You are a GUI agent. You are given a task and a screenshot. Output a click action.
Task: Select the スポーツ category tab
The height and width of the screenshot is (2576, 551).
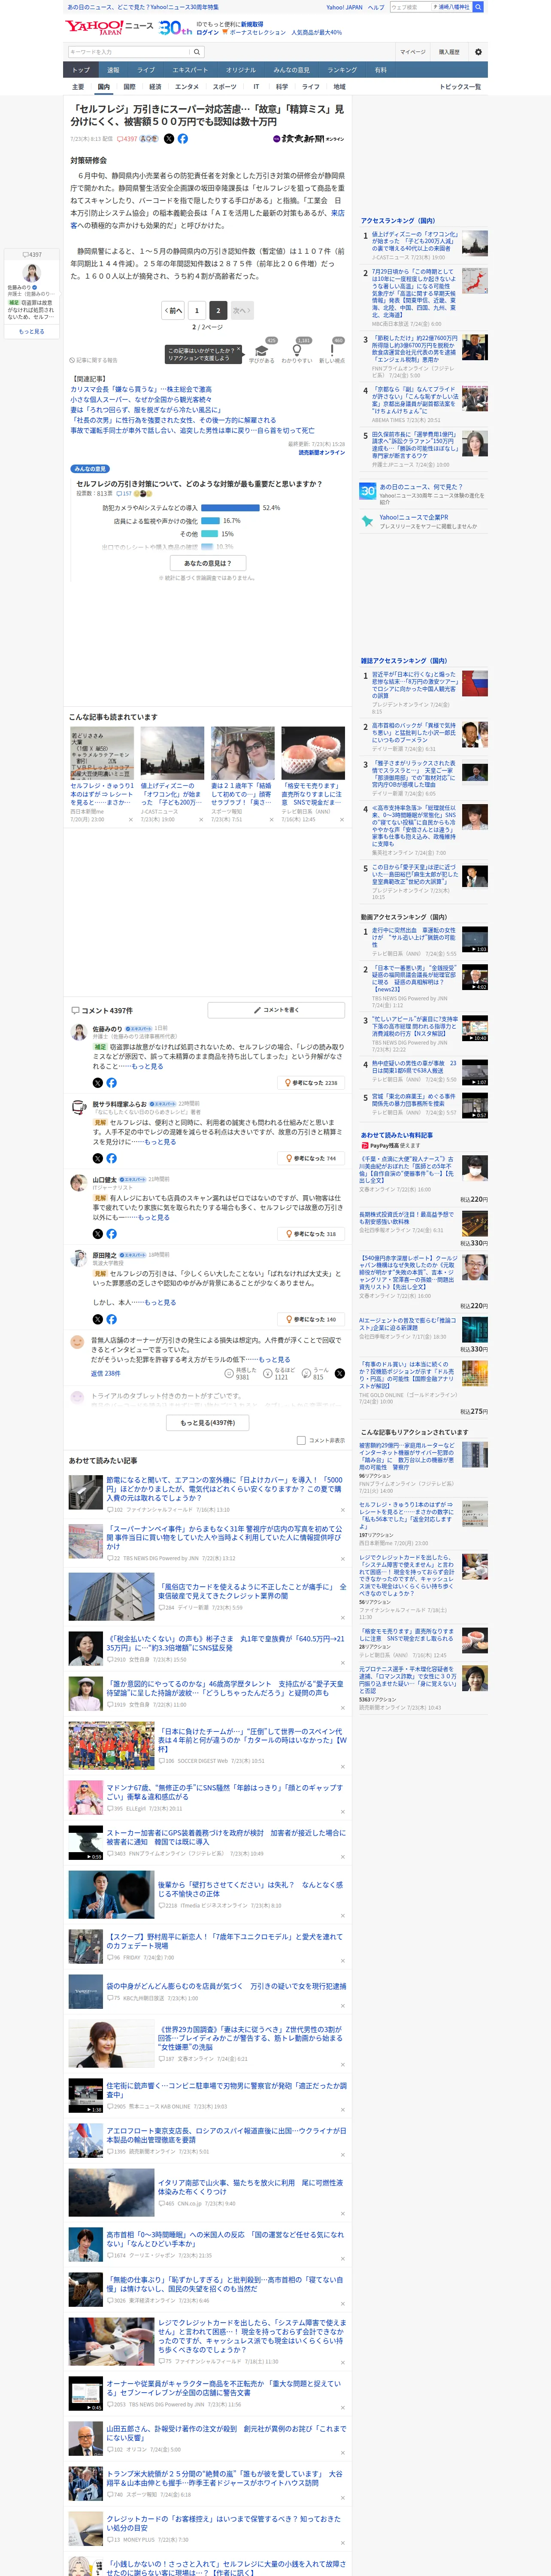[224, 87]
